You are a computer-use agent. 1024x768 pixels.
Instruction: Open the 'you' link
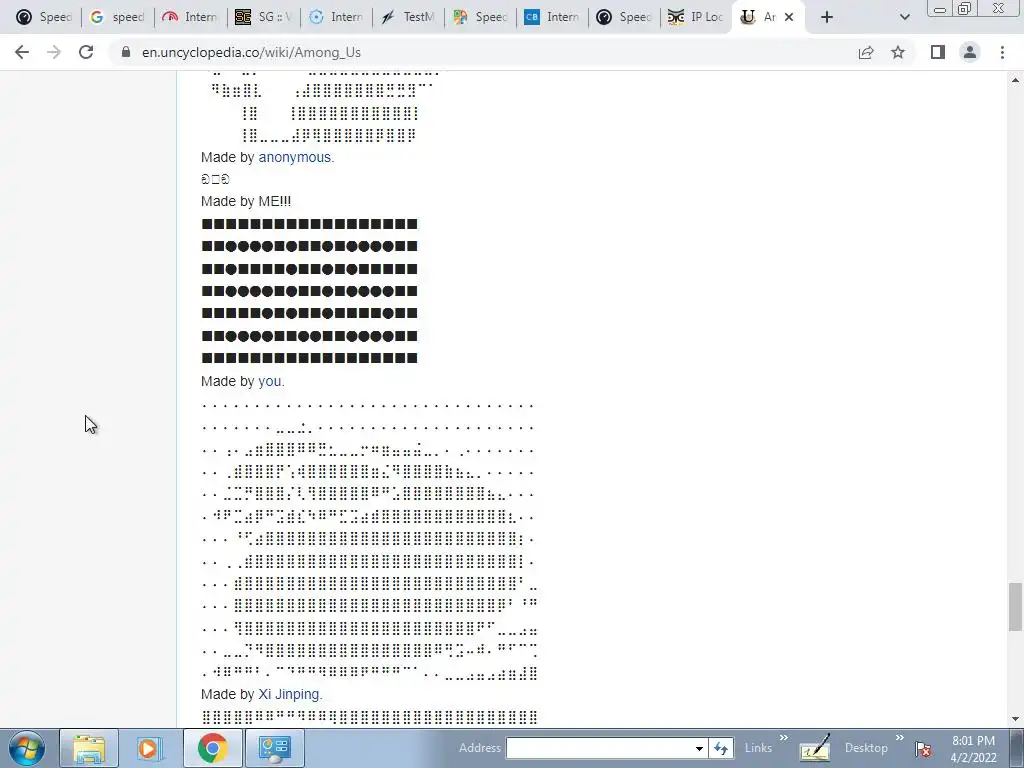click(x=269, y=381)
